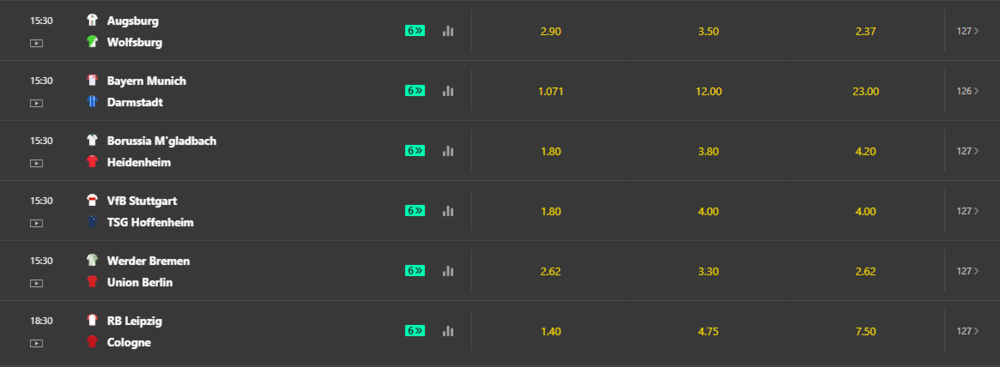View statistics bars icon for VfB Stuttgart match
This screenshot has height=367, width=1000.
(448, 211)
